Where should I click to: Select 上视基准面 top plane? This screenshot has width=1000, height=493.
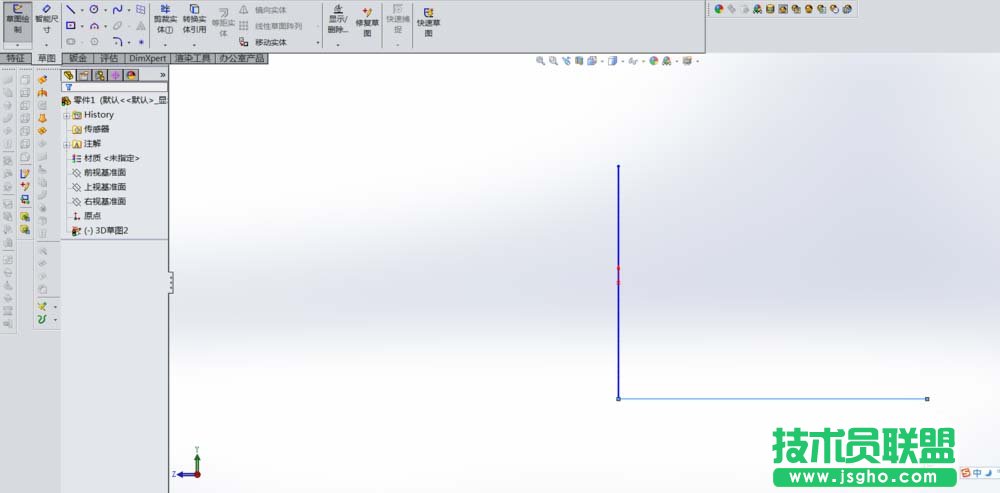coord(99,188)
